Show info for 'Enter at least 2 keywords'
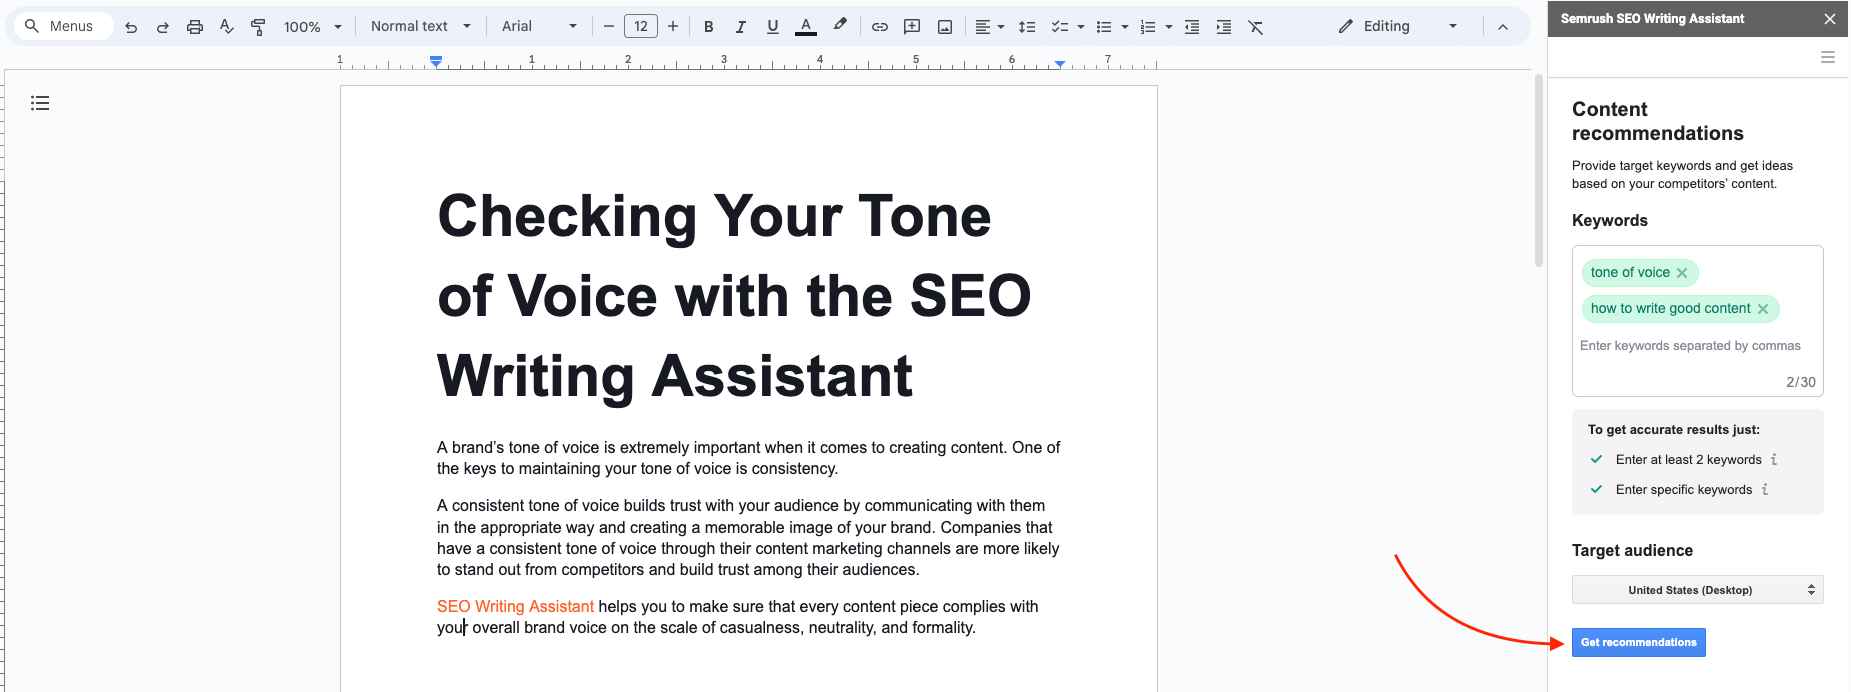 point(1774,460)
